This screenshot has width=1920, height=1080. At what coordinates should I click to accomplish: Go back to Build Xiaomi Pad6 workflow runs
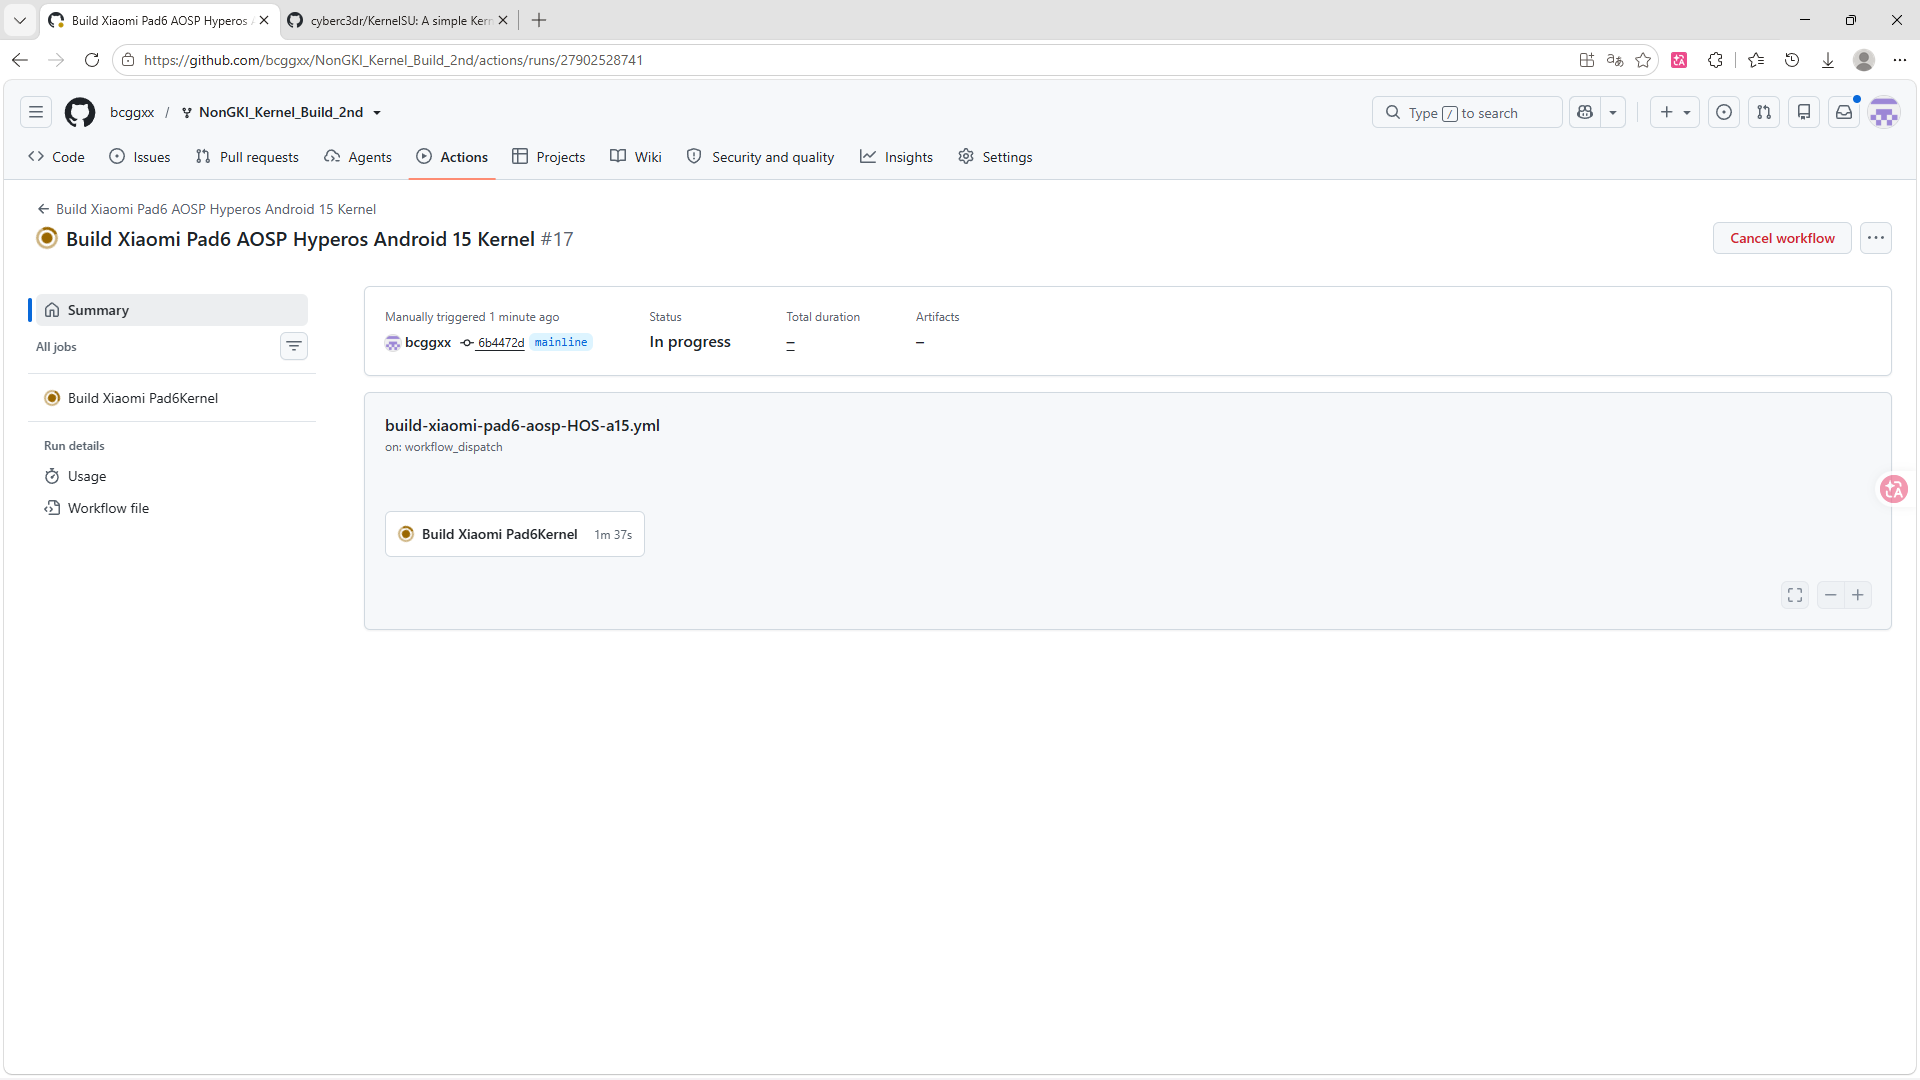[x=207, y=209]
